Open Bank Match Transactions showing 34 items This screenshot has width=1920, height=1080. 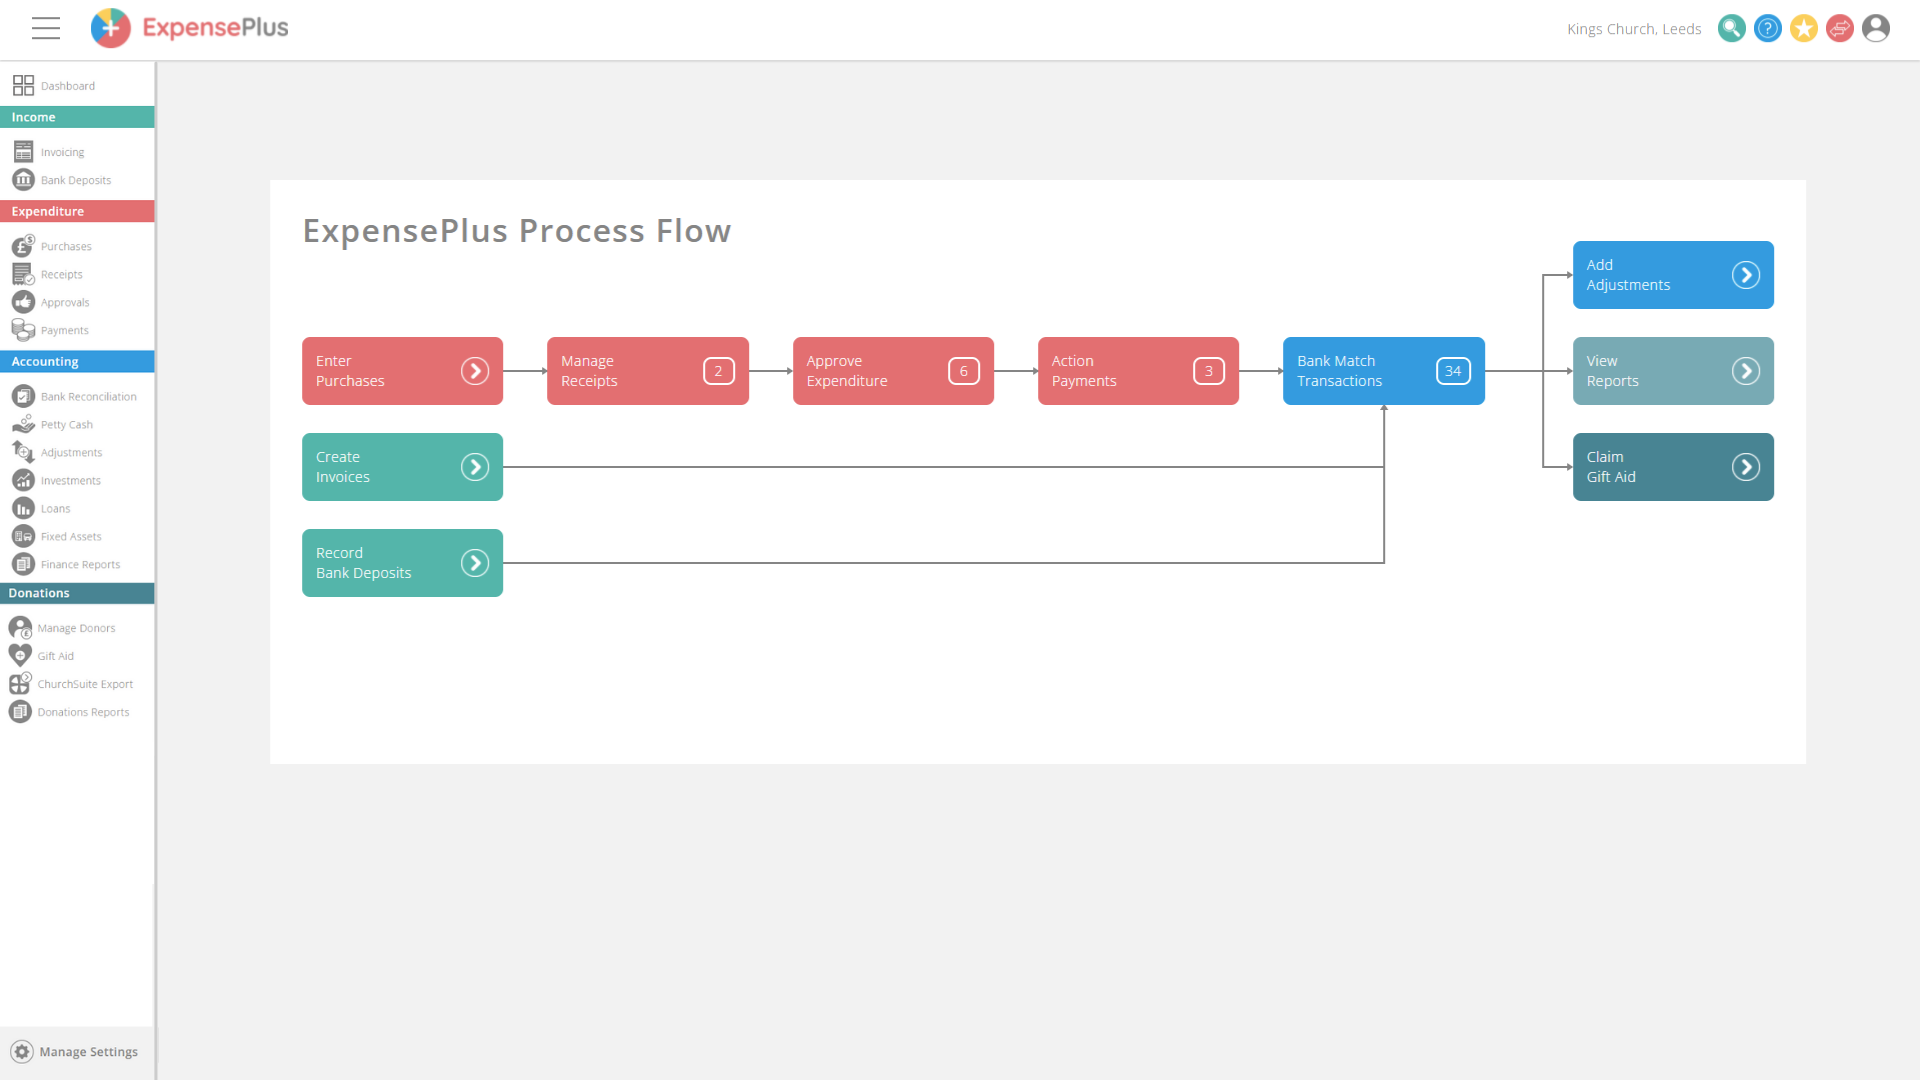[1383, 370]
